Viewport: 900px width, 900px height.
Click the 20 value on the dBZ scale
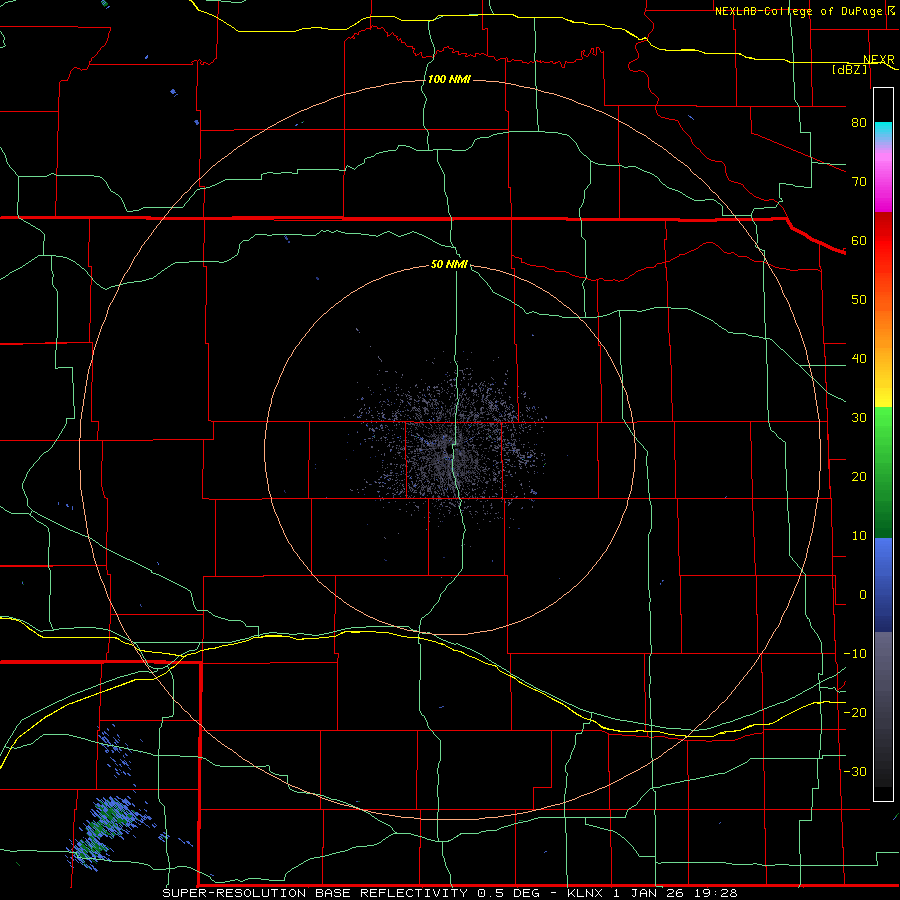[859, 477]
